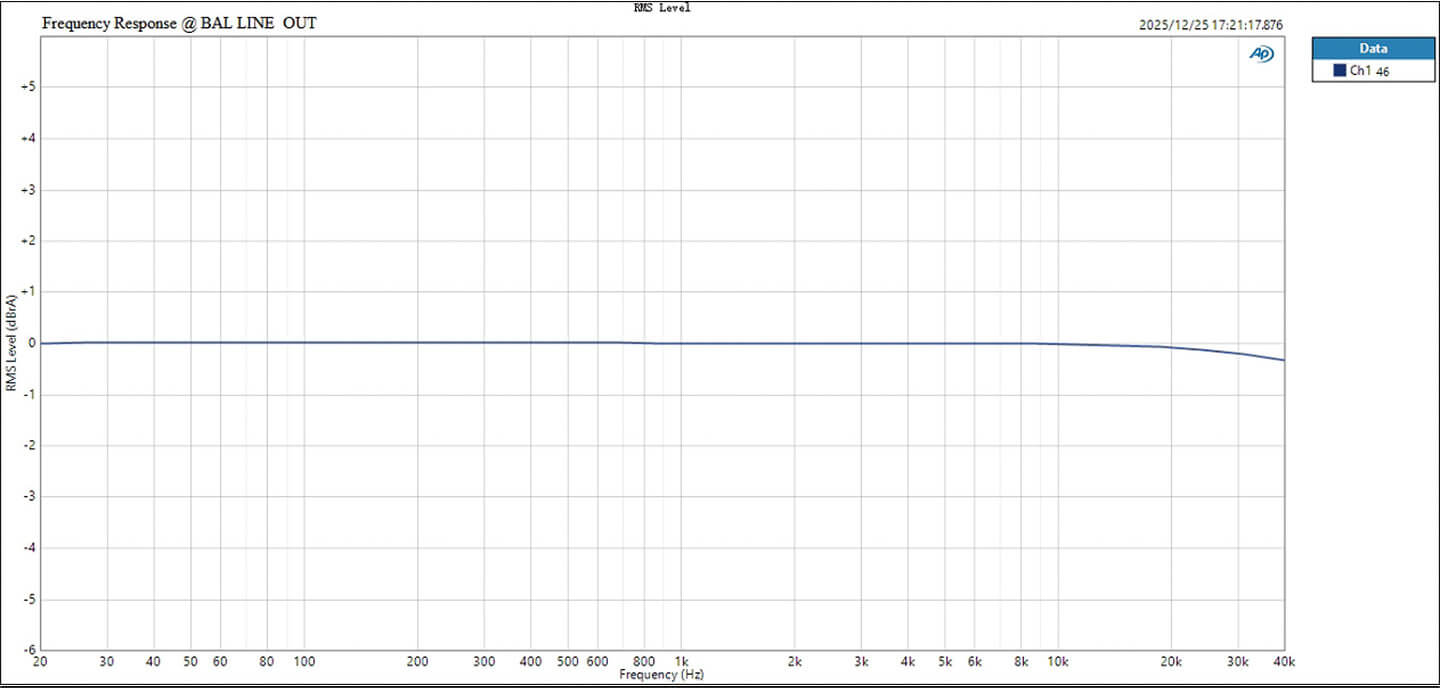Click the "100" frequency axis label
Viewport: 1440px width, 688px height.
point(305,661)
